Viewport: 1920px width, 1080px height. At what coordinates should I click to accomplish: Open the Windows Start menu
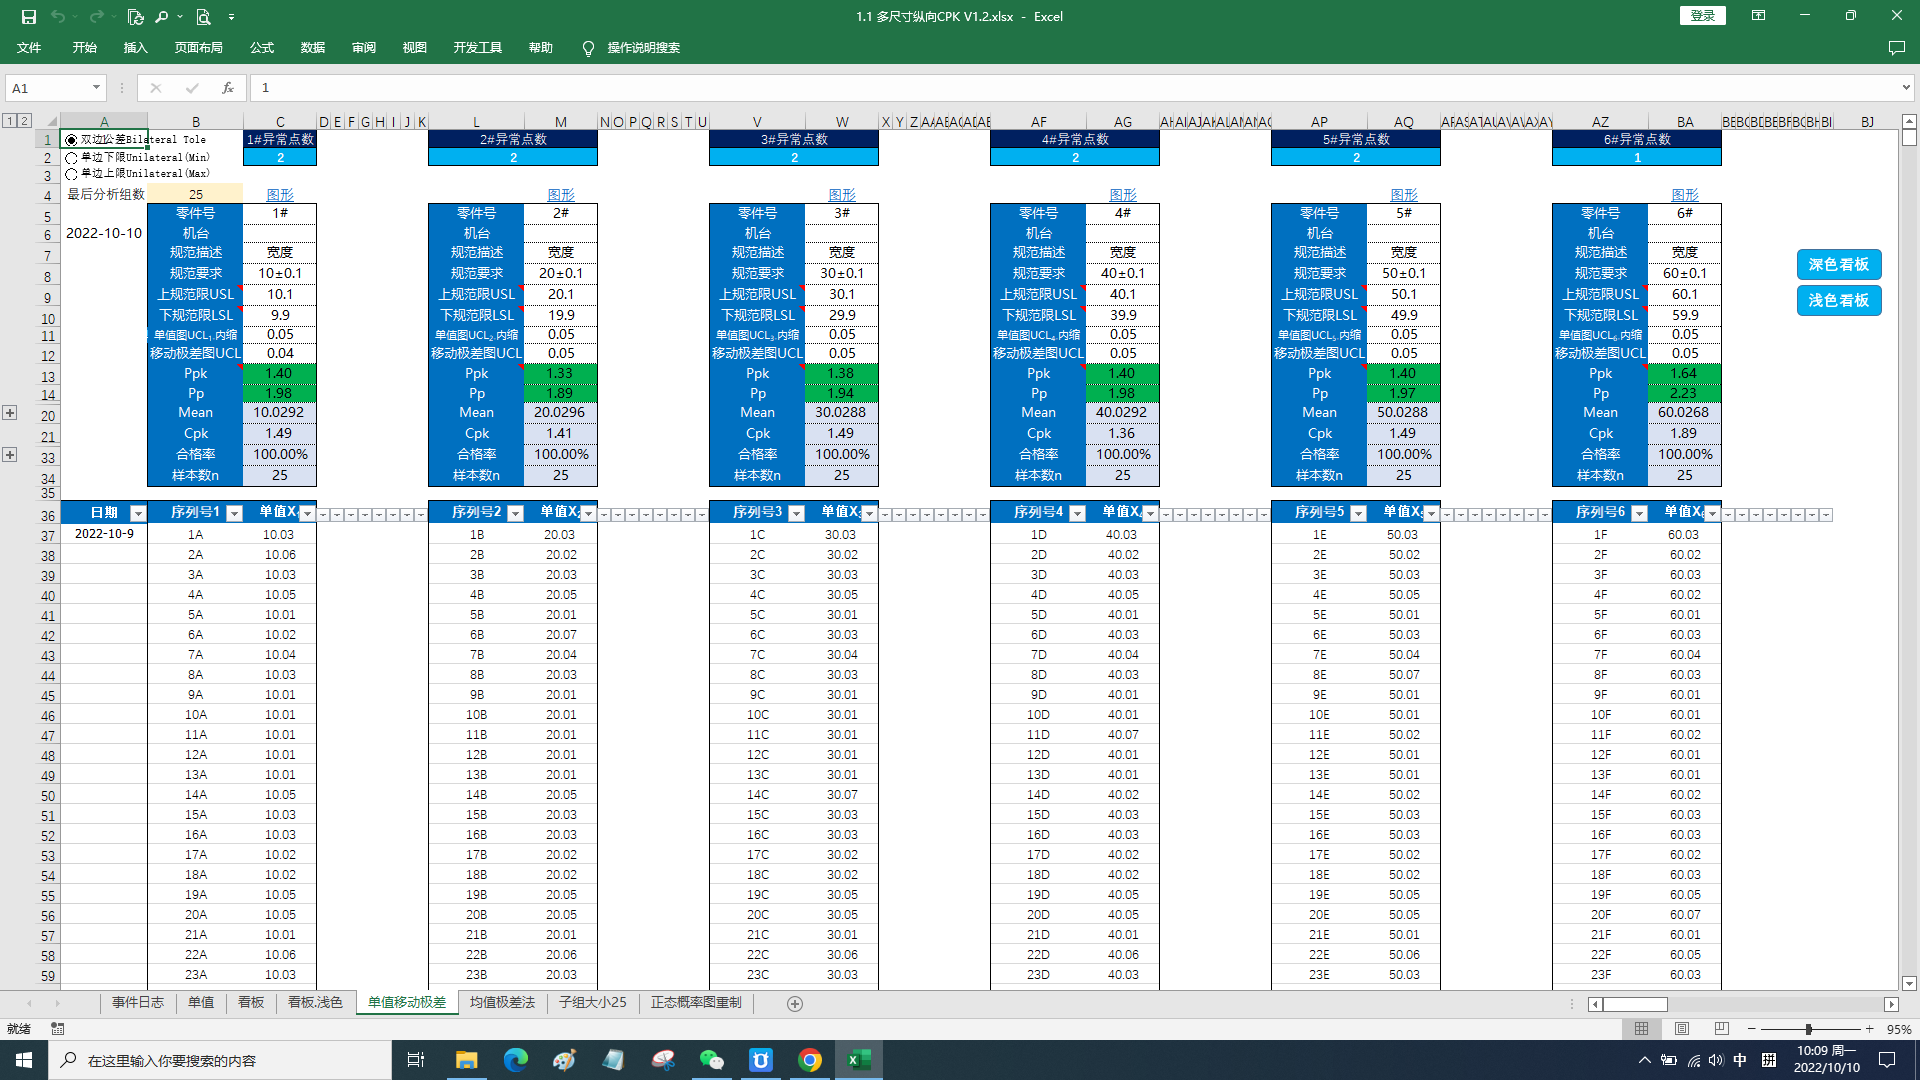(x=24, y=1060)
